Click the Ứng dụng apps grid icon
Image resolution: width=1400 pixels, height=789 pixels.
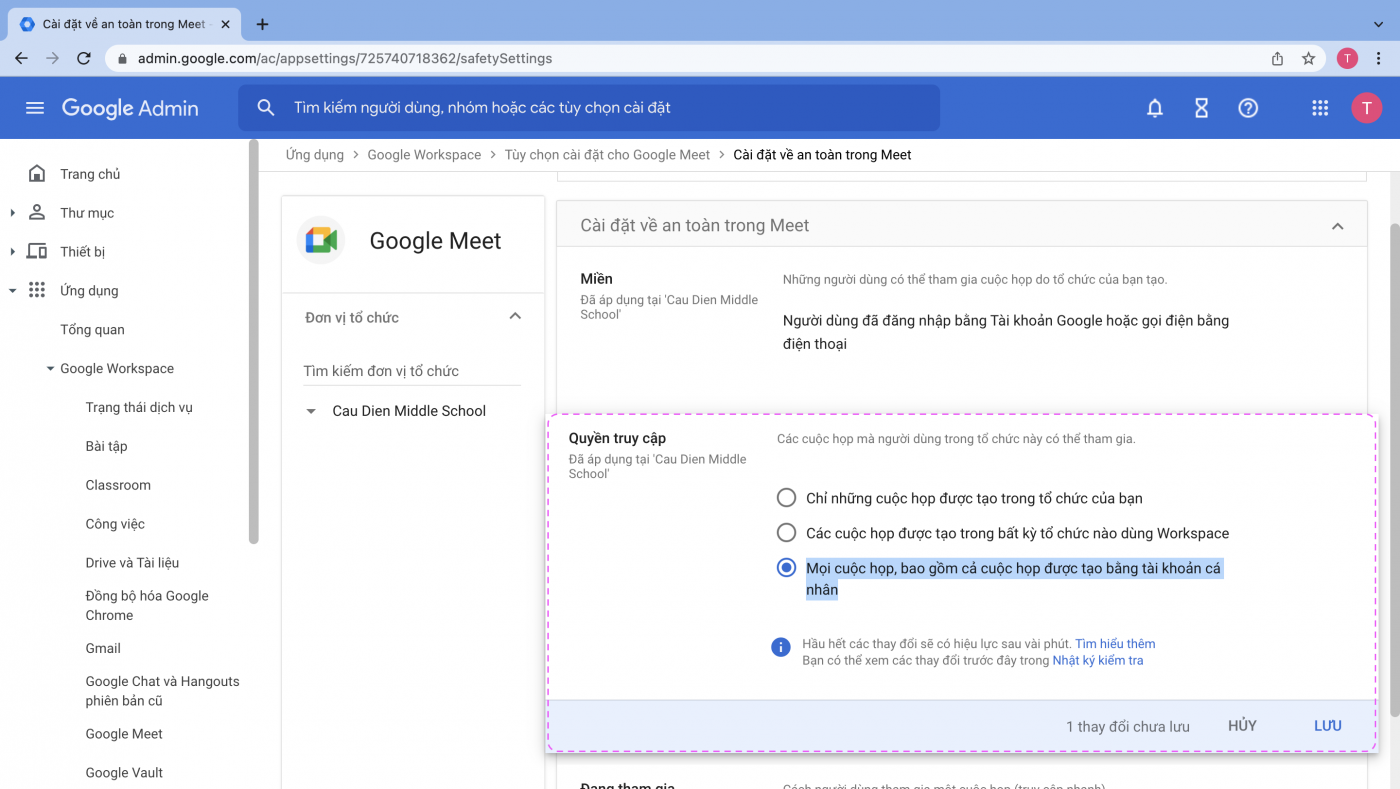click(x=37, y=290)
